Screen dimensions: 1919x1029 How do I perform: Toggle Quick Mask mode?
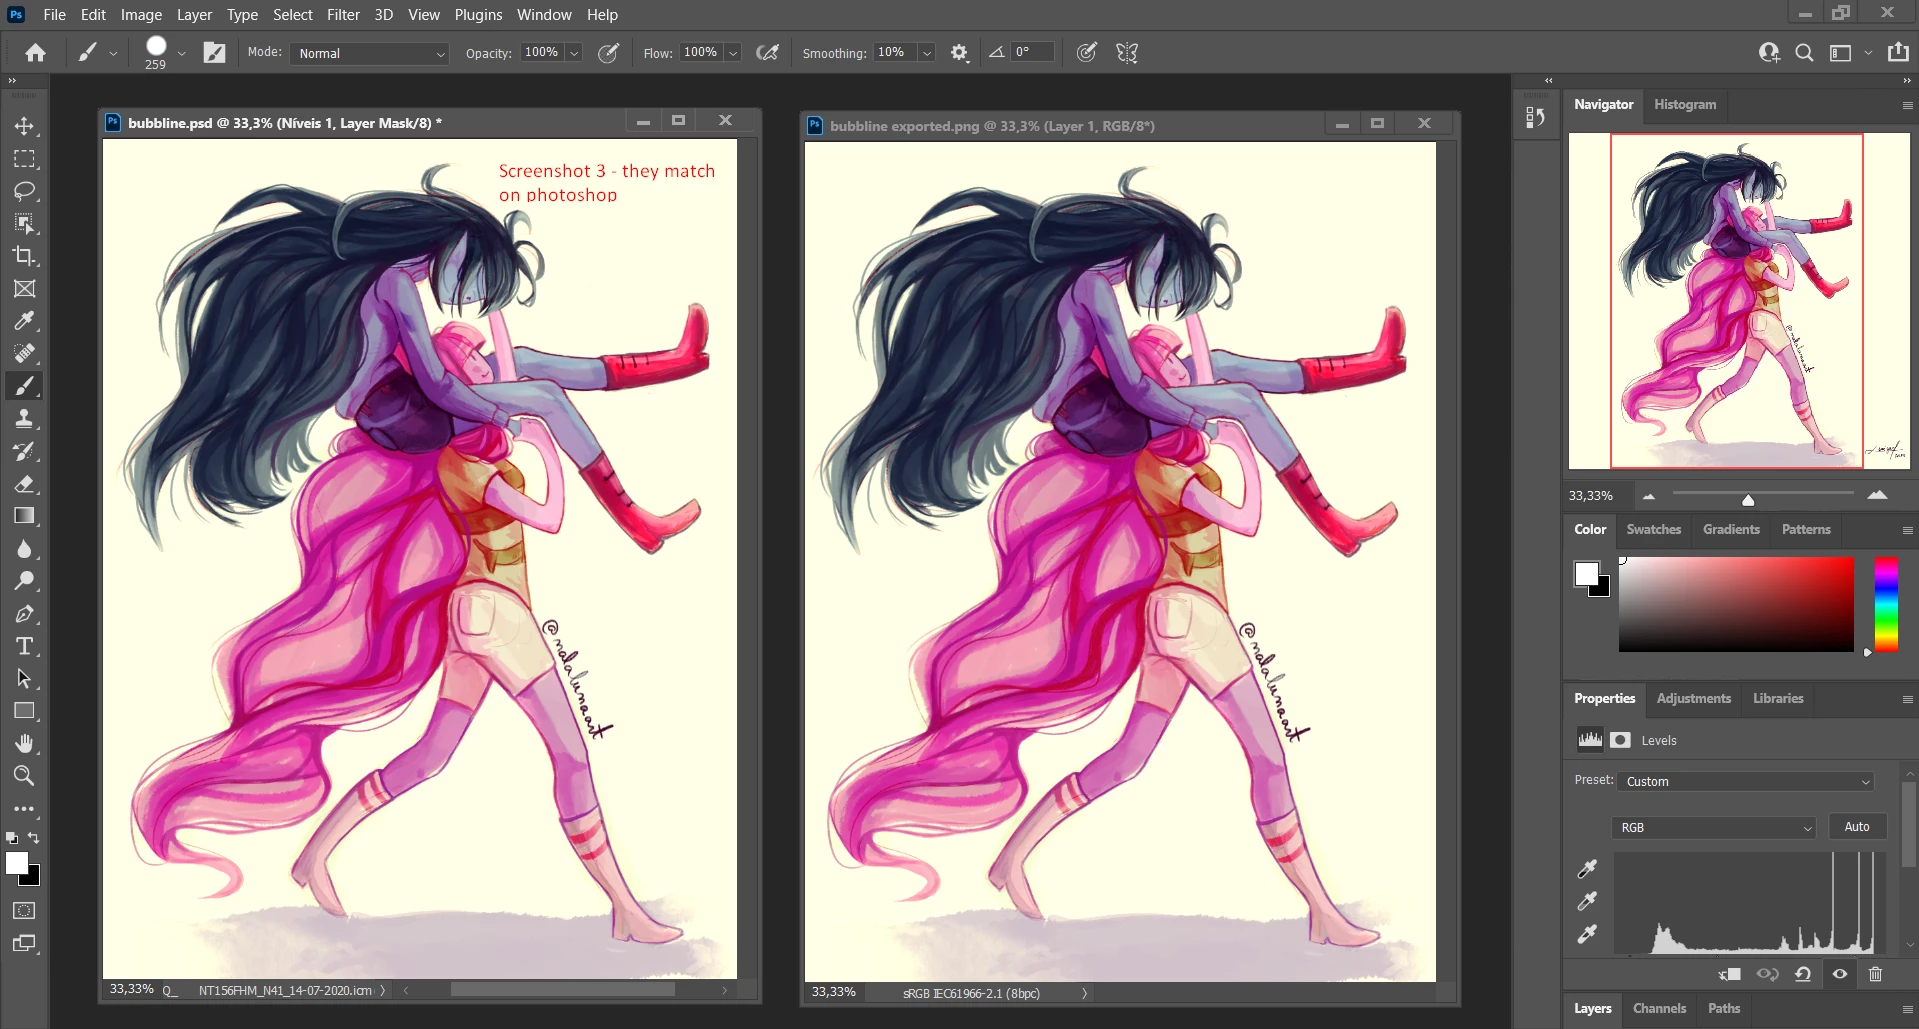pyautogui.click(x=24, y=911)
